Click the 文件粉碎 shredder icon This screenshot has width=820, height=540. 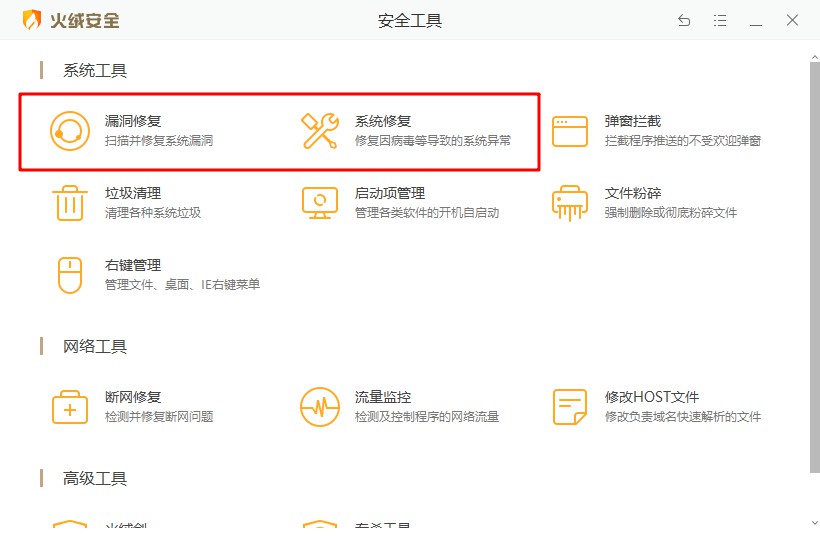tap(570, 203)
